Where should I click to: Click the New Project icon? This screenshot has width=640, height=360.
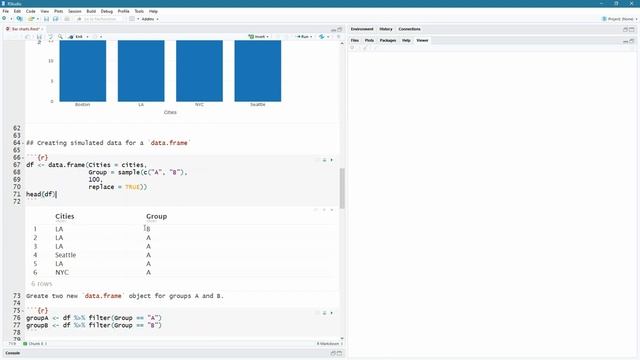pyautogui.click(x=20, y=19)
